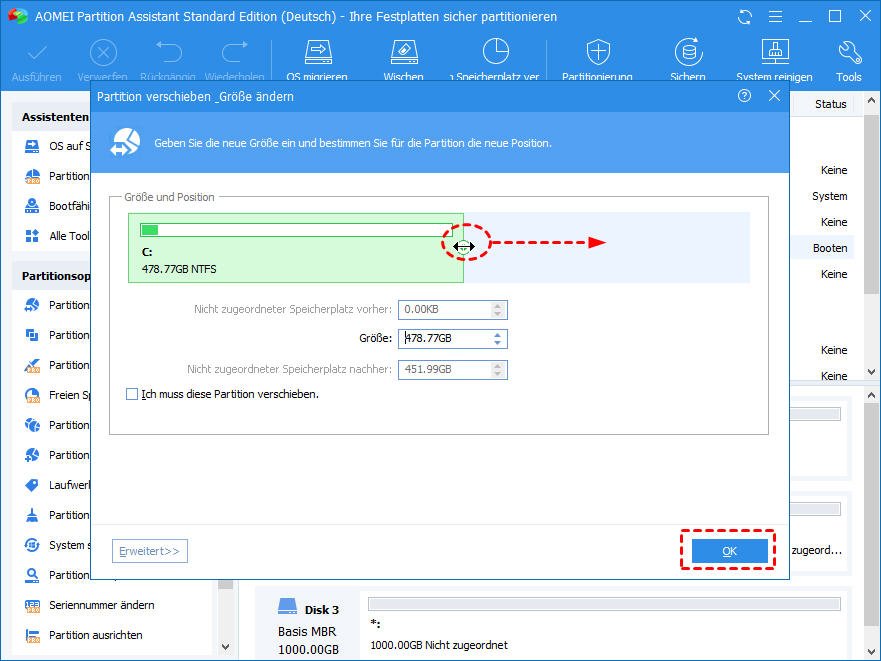Click the System sidebar item icon
This screenshot has height=661, width=881.
33,545
